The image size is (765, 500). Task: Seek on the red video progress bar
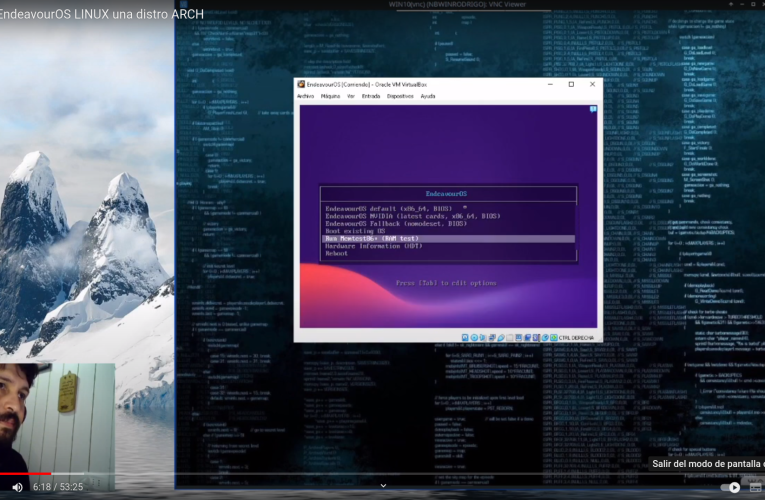click(25, 473)
